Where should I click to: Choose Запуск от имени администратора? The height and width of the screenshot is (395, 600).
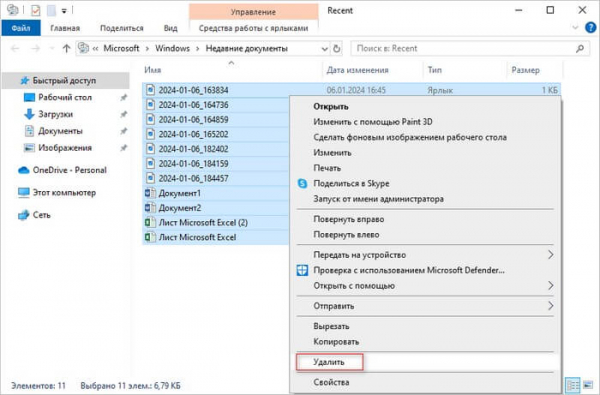[378, 199]
